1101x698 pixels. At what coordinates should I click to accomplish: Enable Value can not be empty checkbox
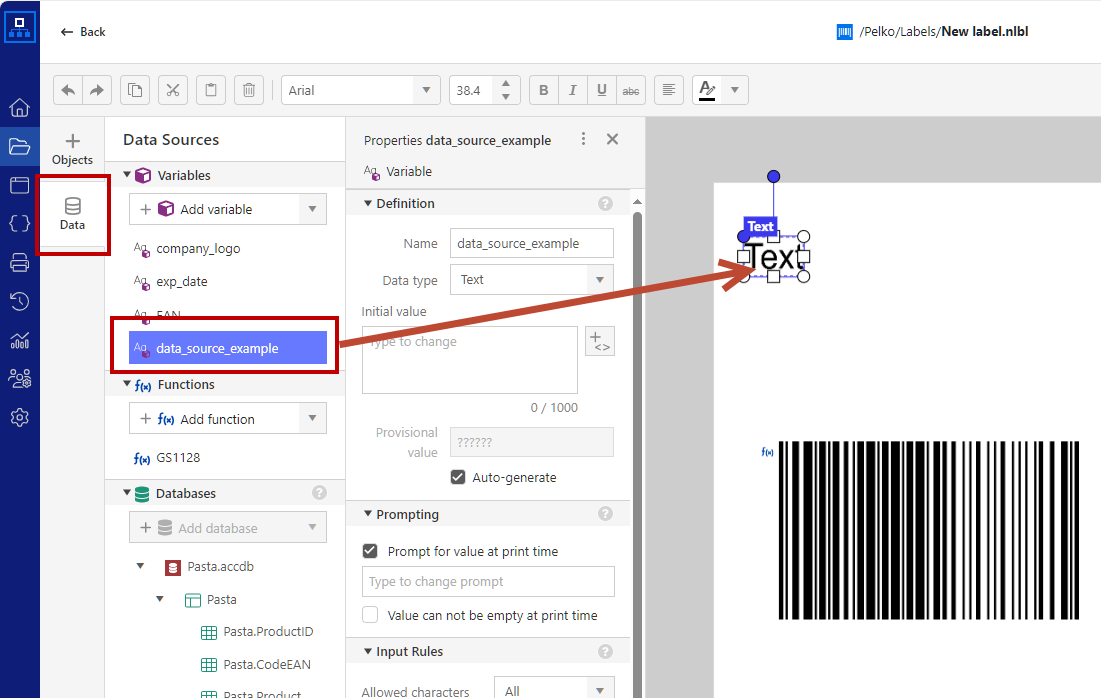pos(370,616)
